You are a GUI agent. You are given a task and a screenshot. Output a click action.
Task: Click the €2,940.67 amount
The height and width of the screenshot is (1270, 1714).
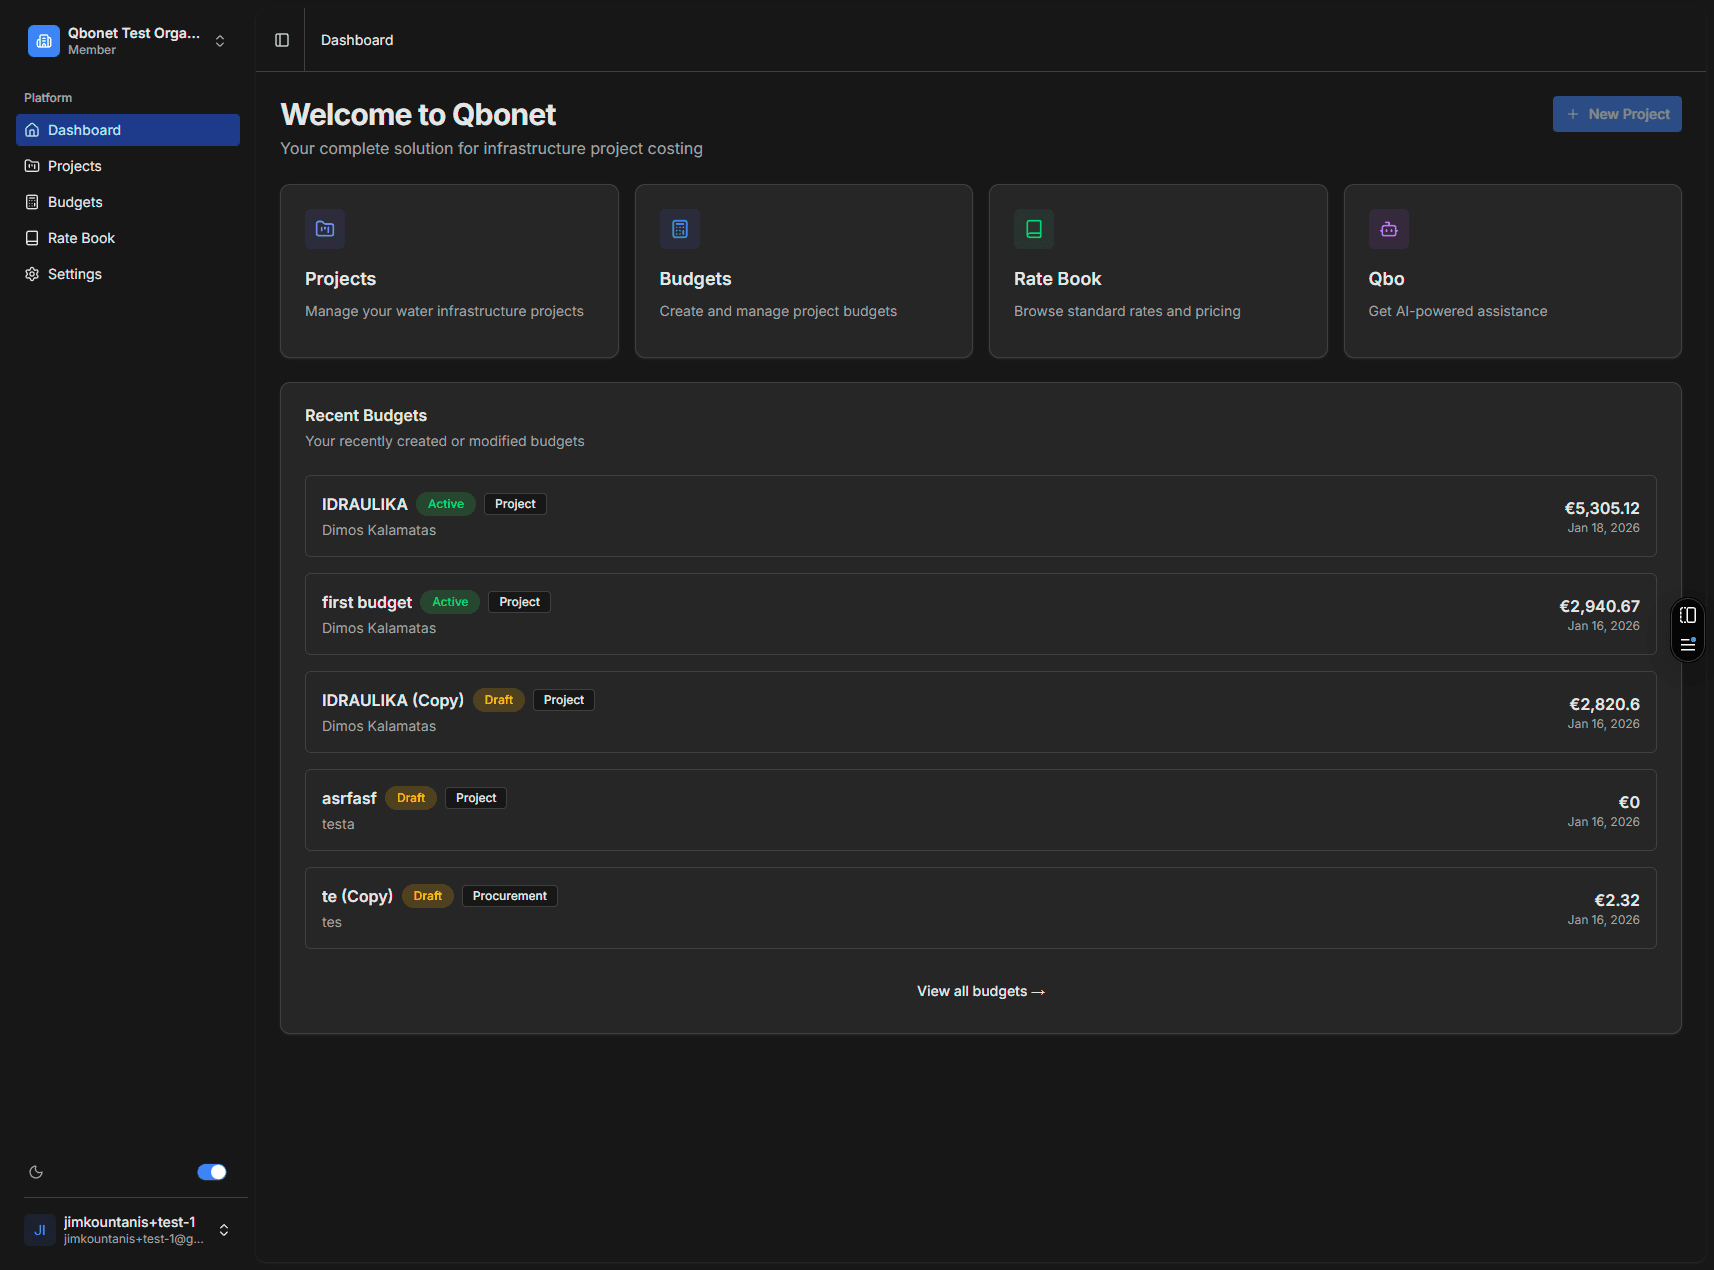tap(1600, 606)
